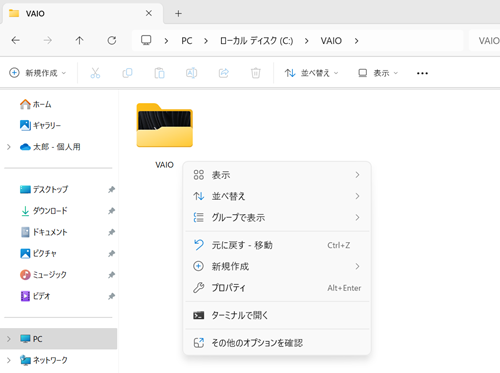Viewport: 500px width, 373px height.
Task: Choose 元に戻す - 移動 in context menu
Action: 277,245
